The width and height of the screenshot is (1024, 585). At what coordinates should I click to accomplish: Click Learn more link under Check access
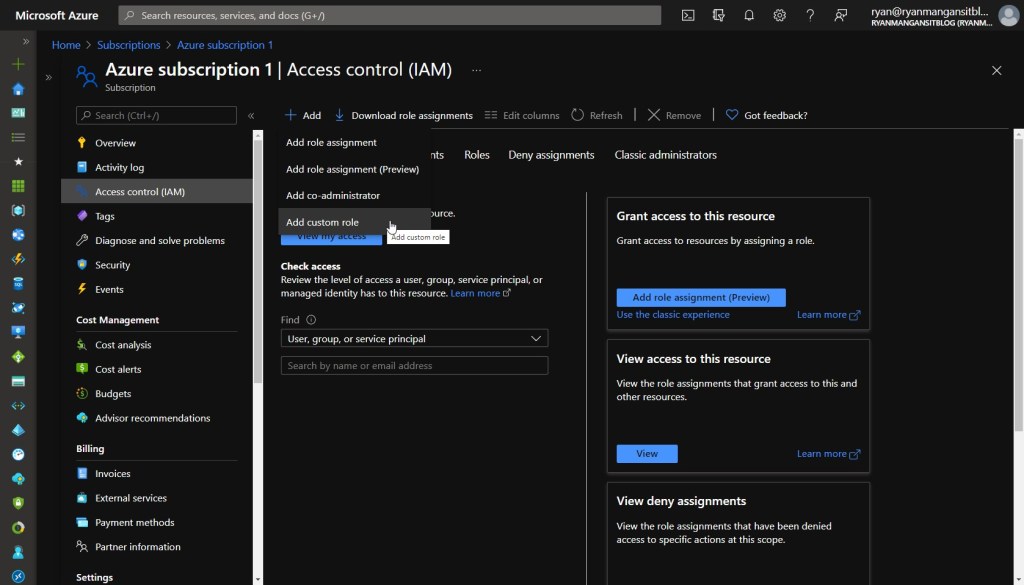coord(480,293)
